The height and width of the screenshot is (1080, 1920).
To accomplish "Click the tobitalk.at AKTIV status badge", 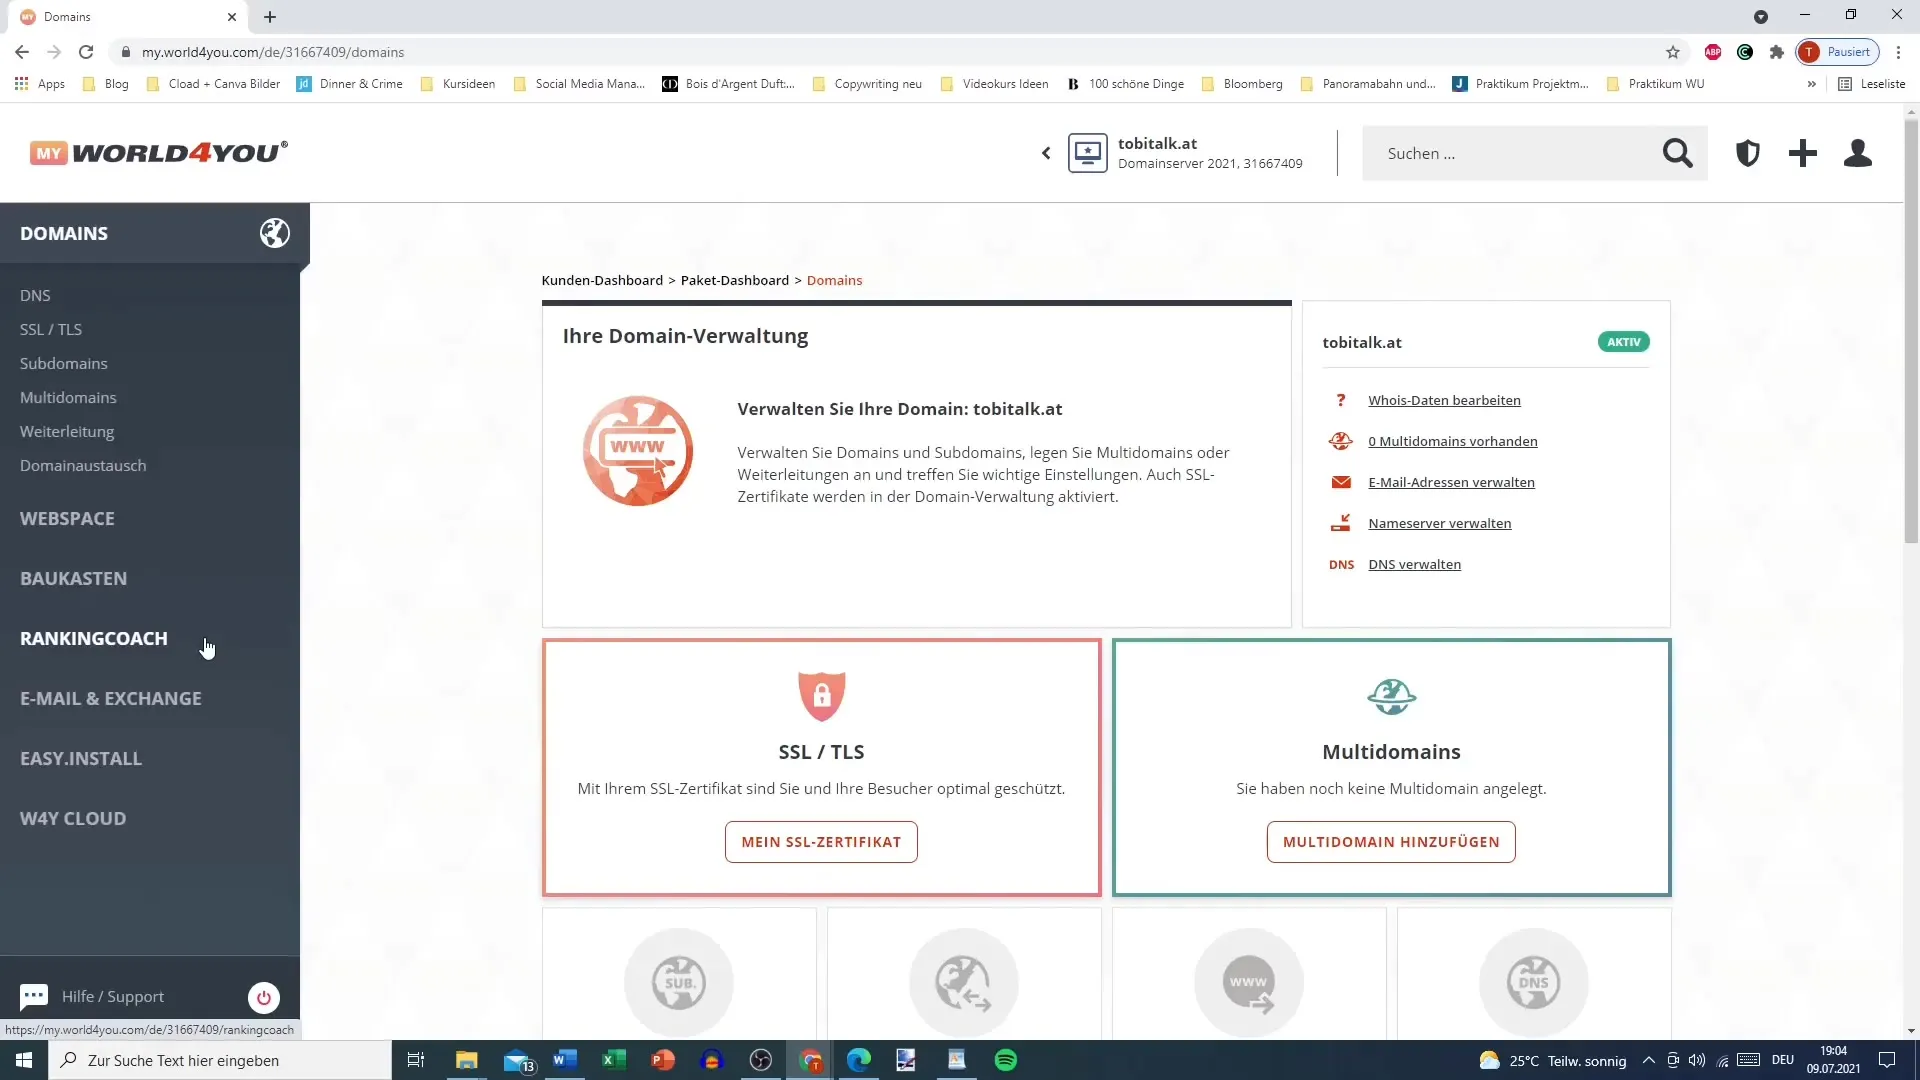I will [x=1623, y=342].
